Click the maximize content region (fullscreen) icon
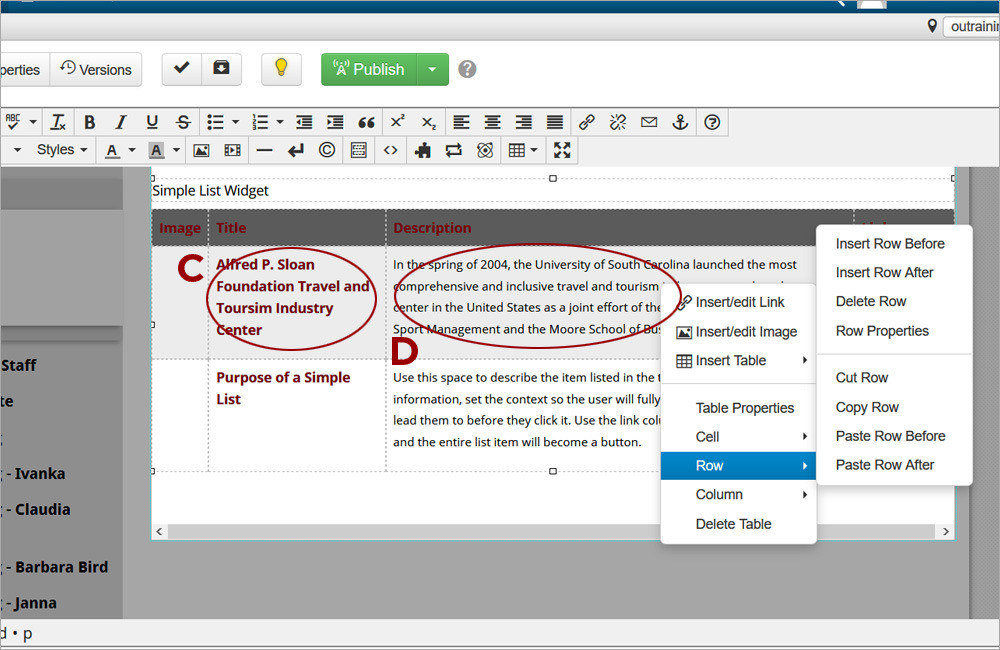 (x=562, y=150)
